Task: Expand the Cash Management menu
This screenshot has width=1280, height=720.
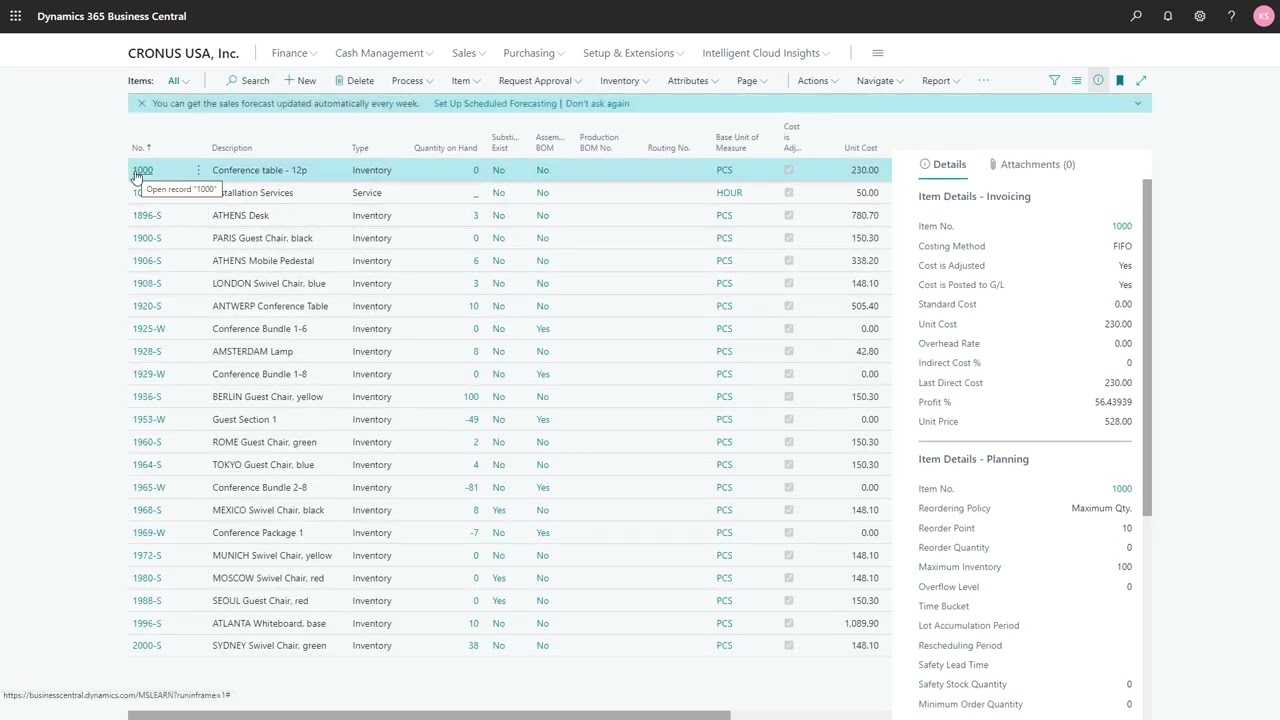Action: tap(384, 53)
